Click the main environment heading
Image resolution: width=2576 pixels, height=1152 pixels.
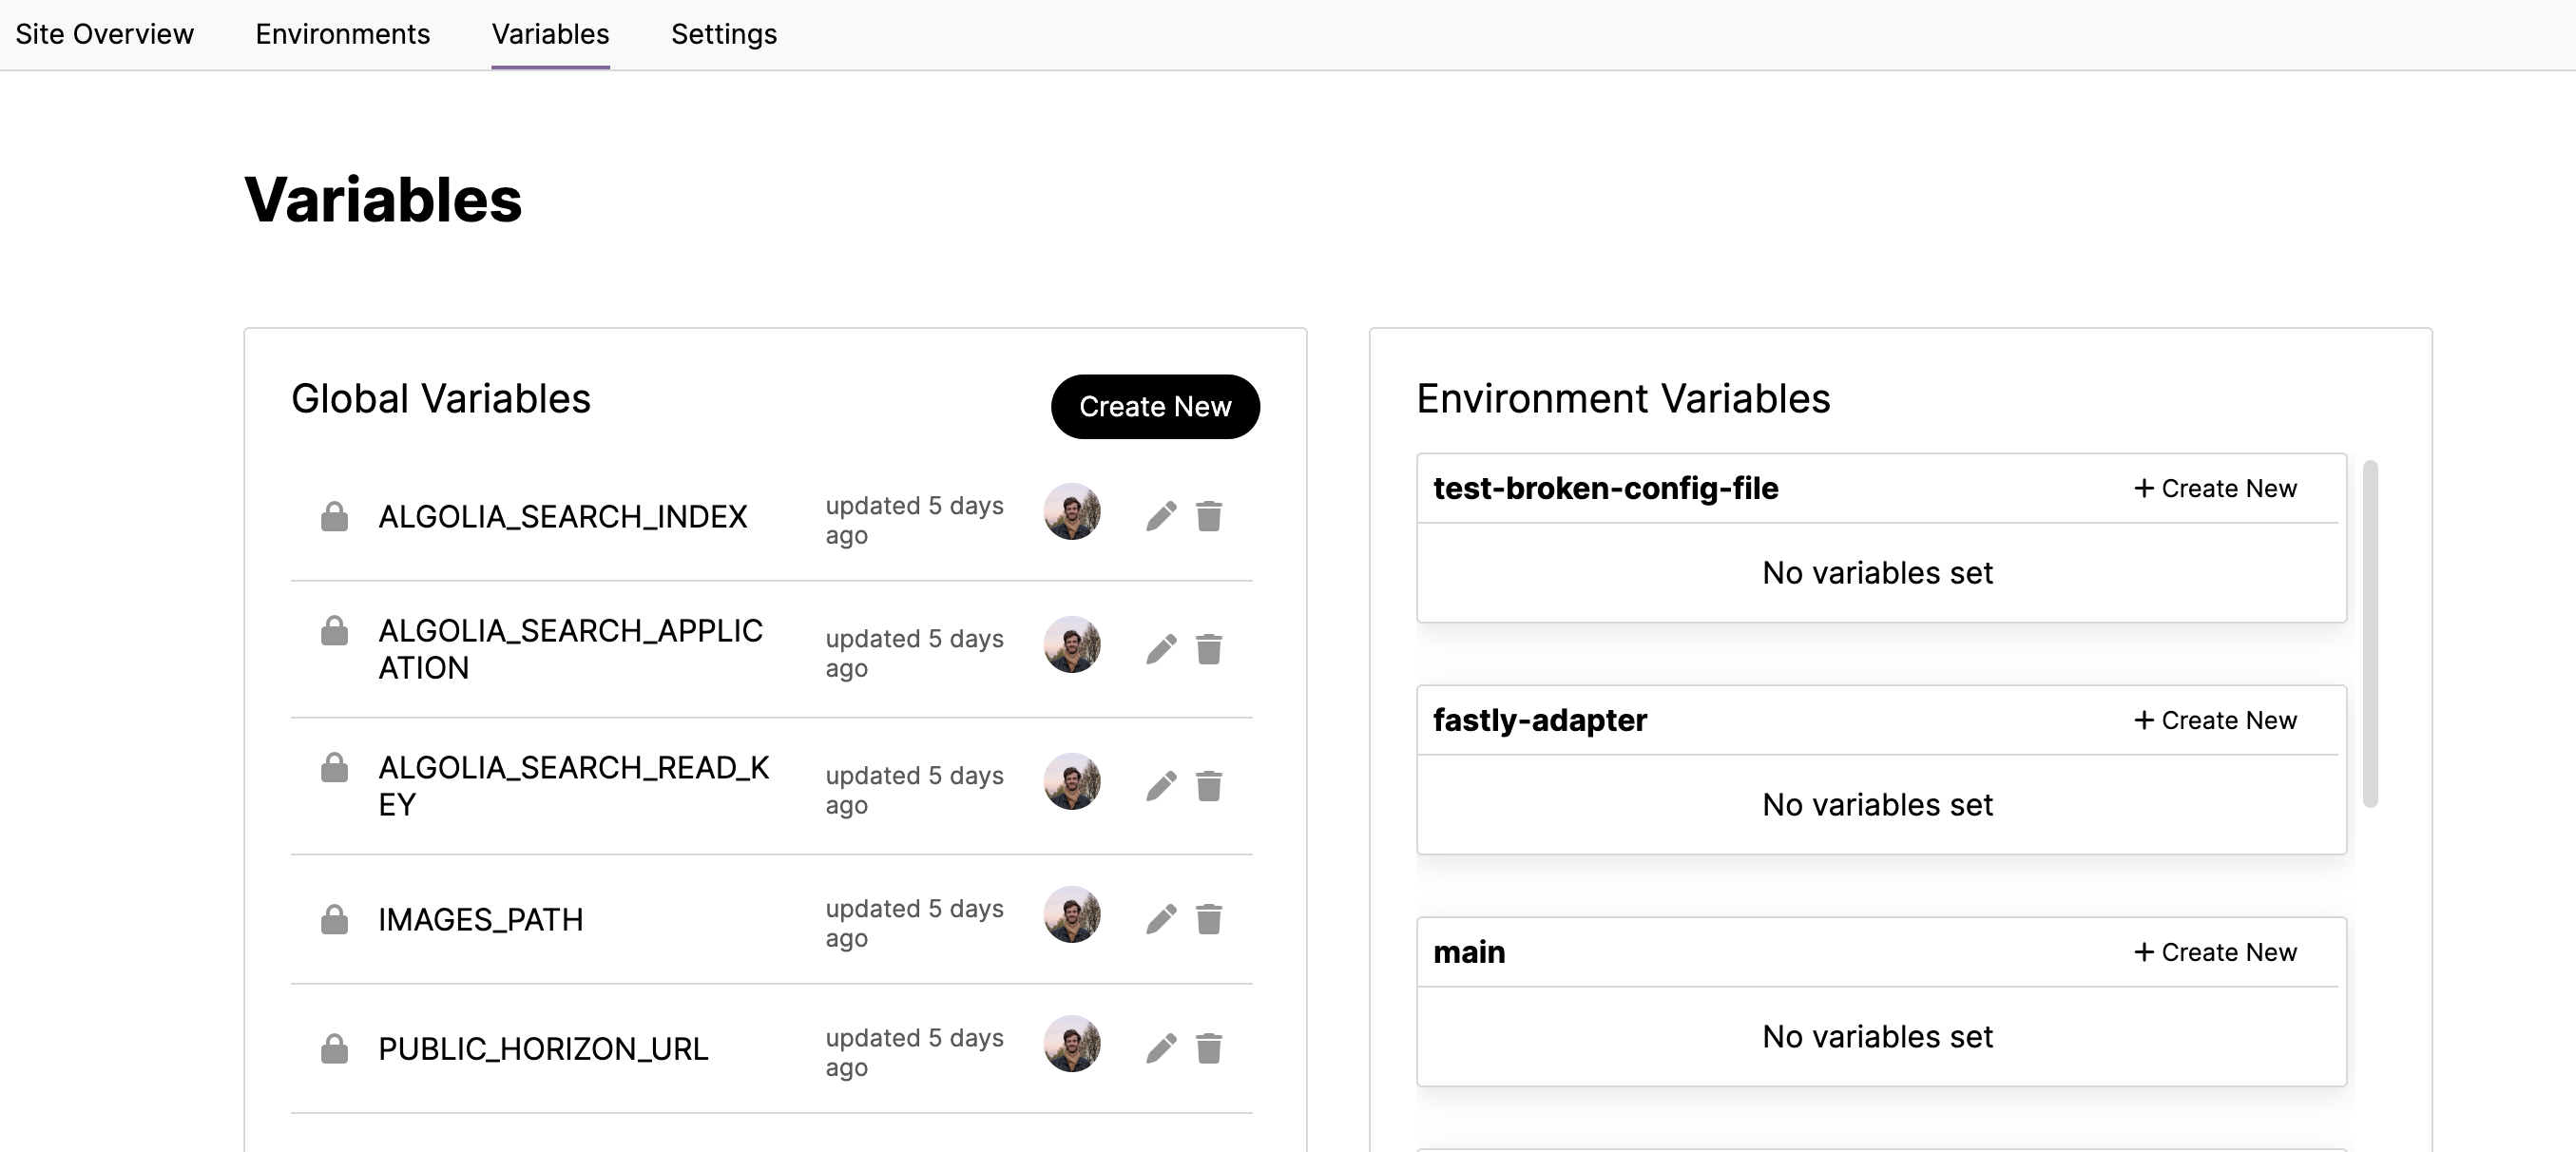(1469, 953)
